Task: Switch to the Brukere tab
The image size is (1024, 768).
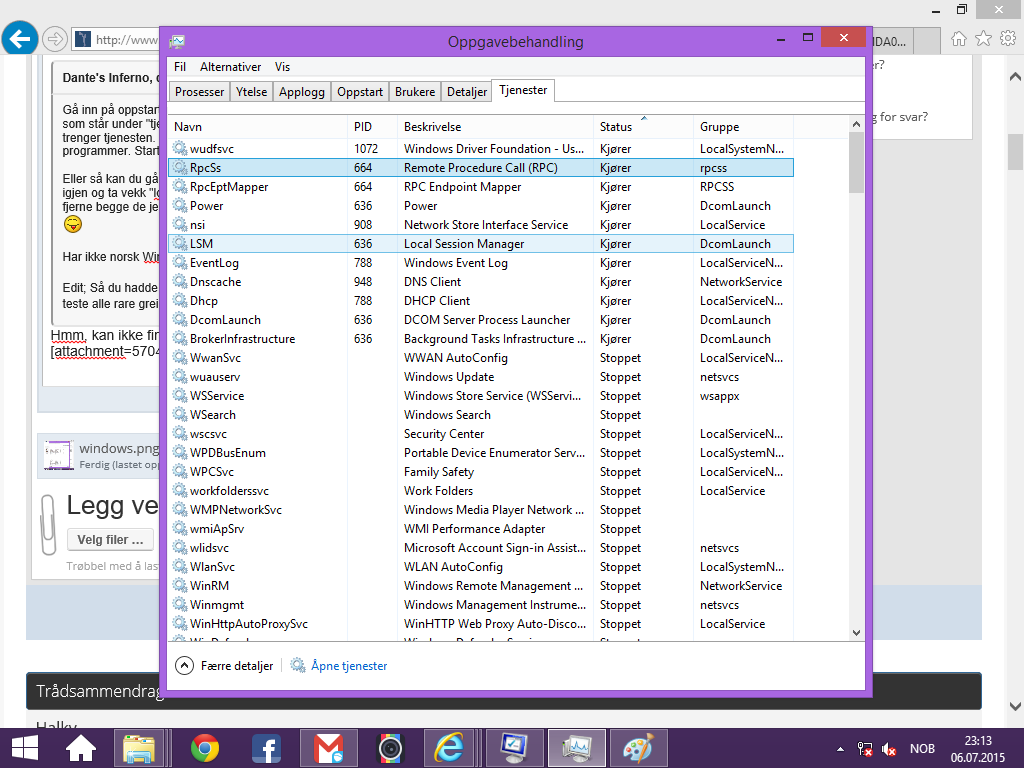Action: coord(415,92)
